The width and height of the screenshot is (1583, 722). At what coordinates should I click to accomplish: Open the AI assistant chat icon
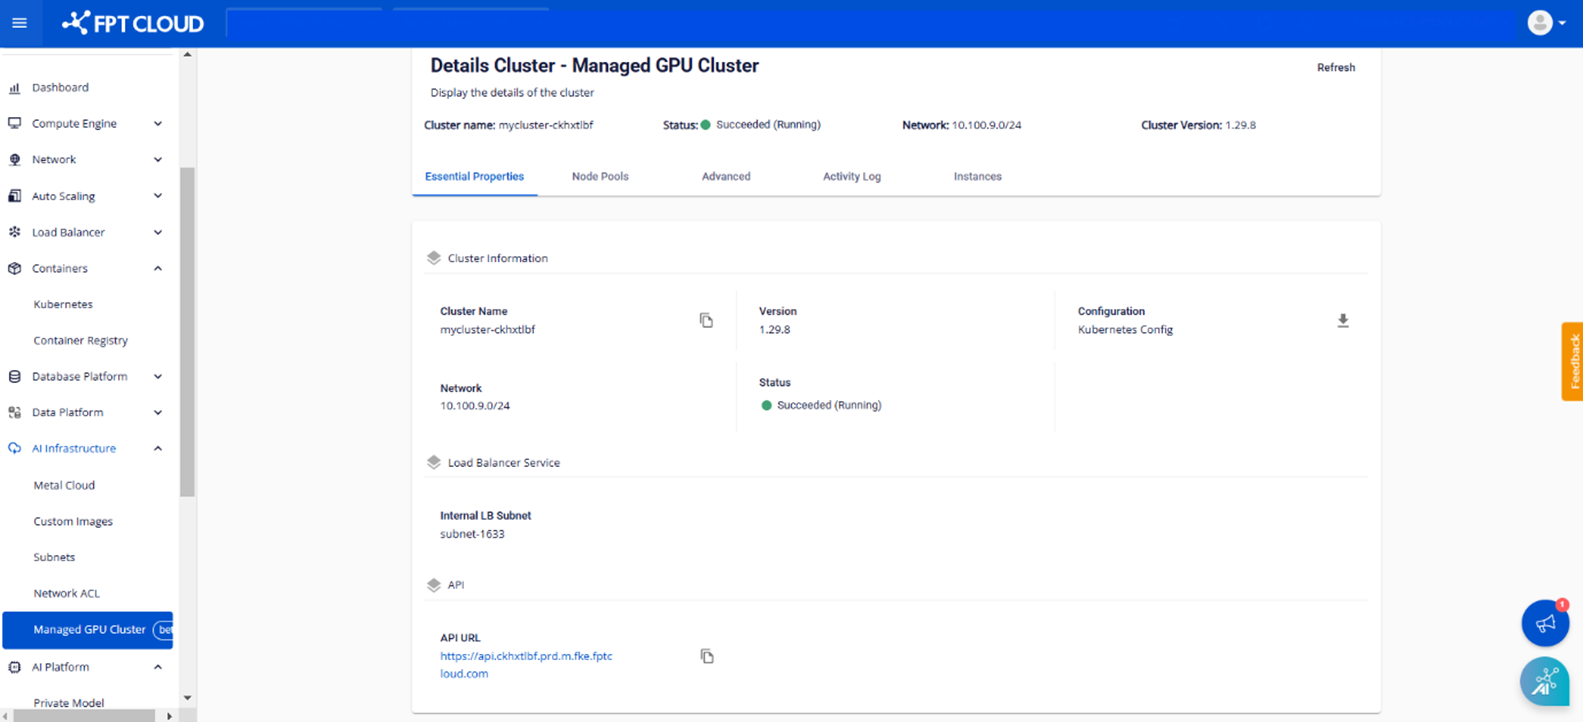coord(1544,682)
